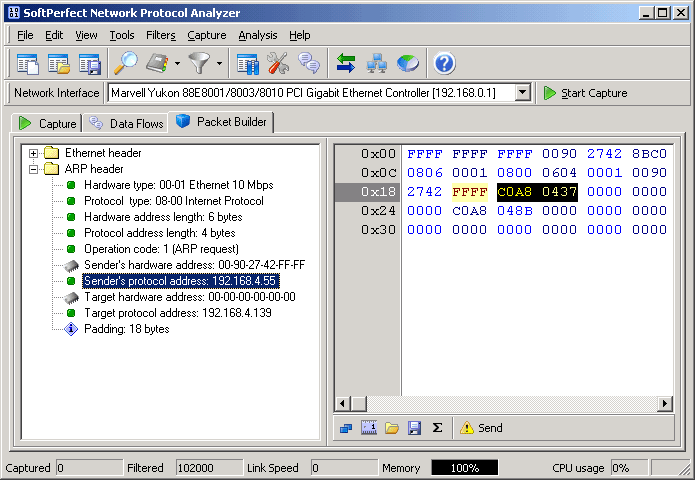
Task: Select Protocol address length: 4 bytes
Action: point(160,233)
